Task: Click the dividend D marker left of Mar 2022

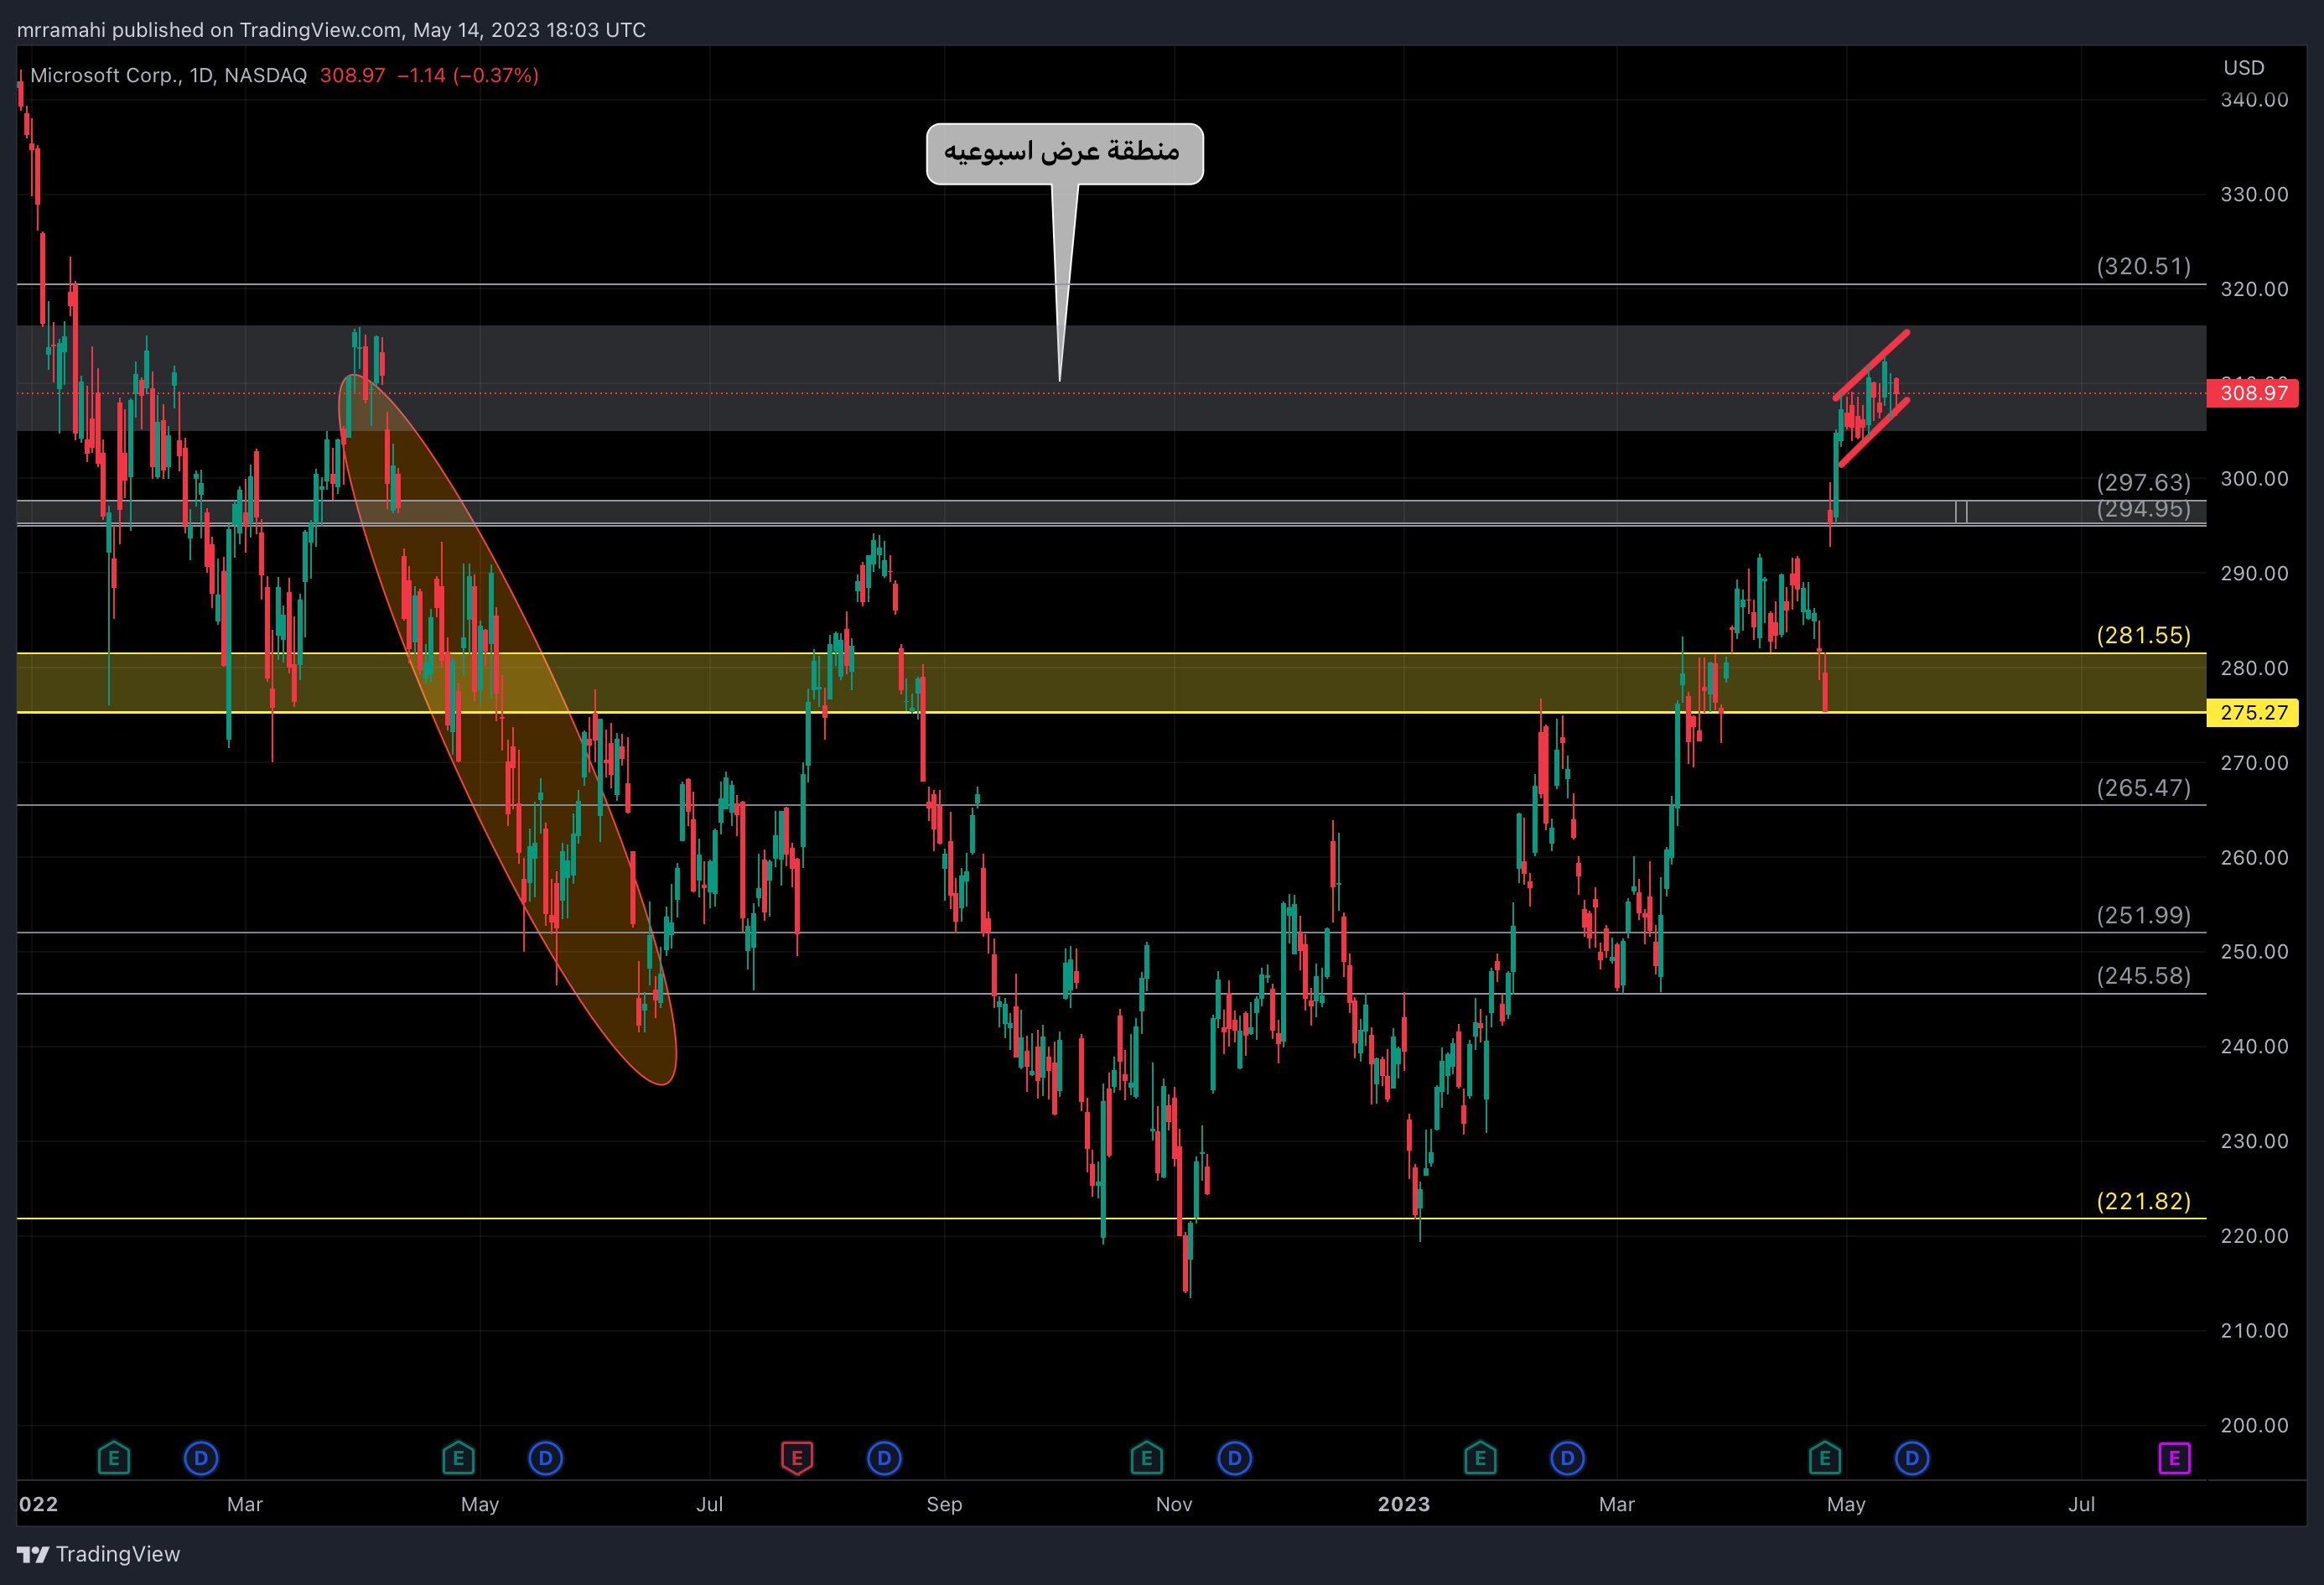Action: (201, 1458)
